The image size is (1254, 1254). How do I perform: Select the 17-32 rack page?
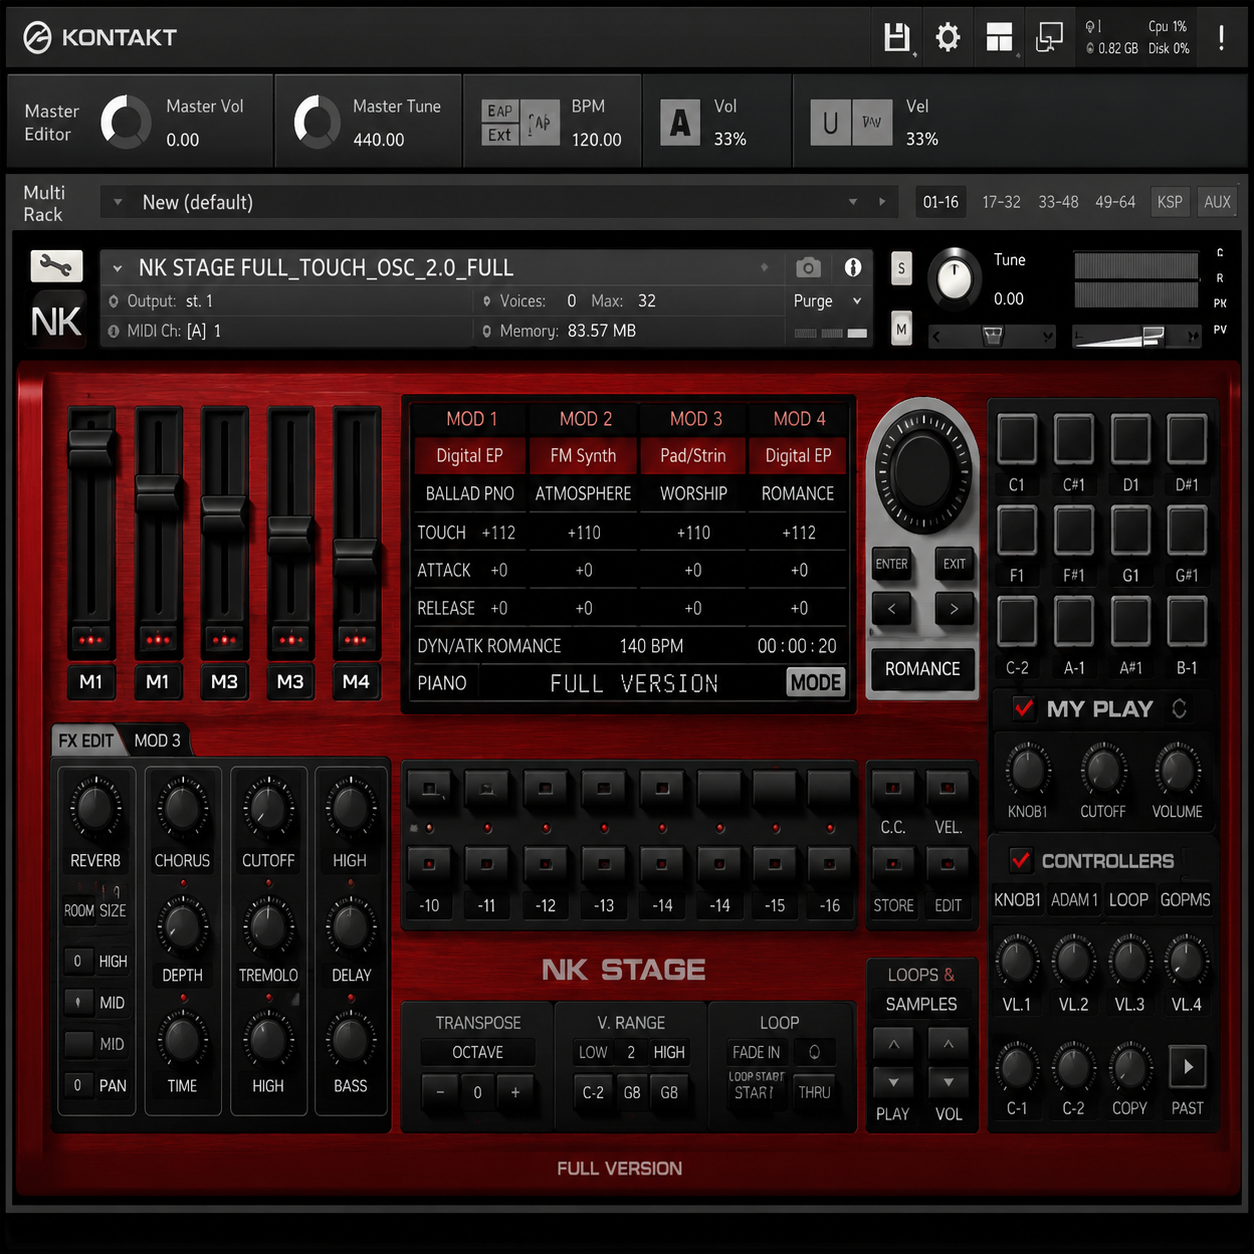pos(1001,202)
